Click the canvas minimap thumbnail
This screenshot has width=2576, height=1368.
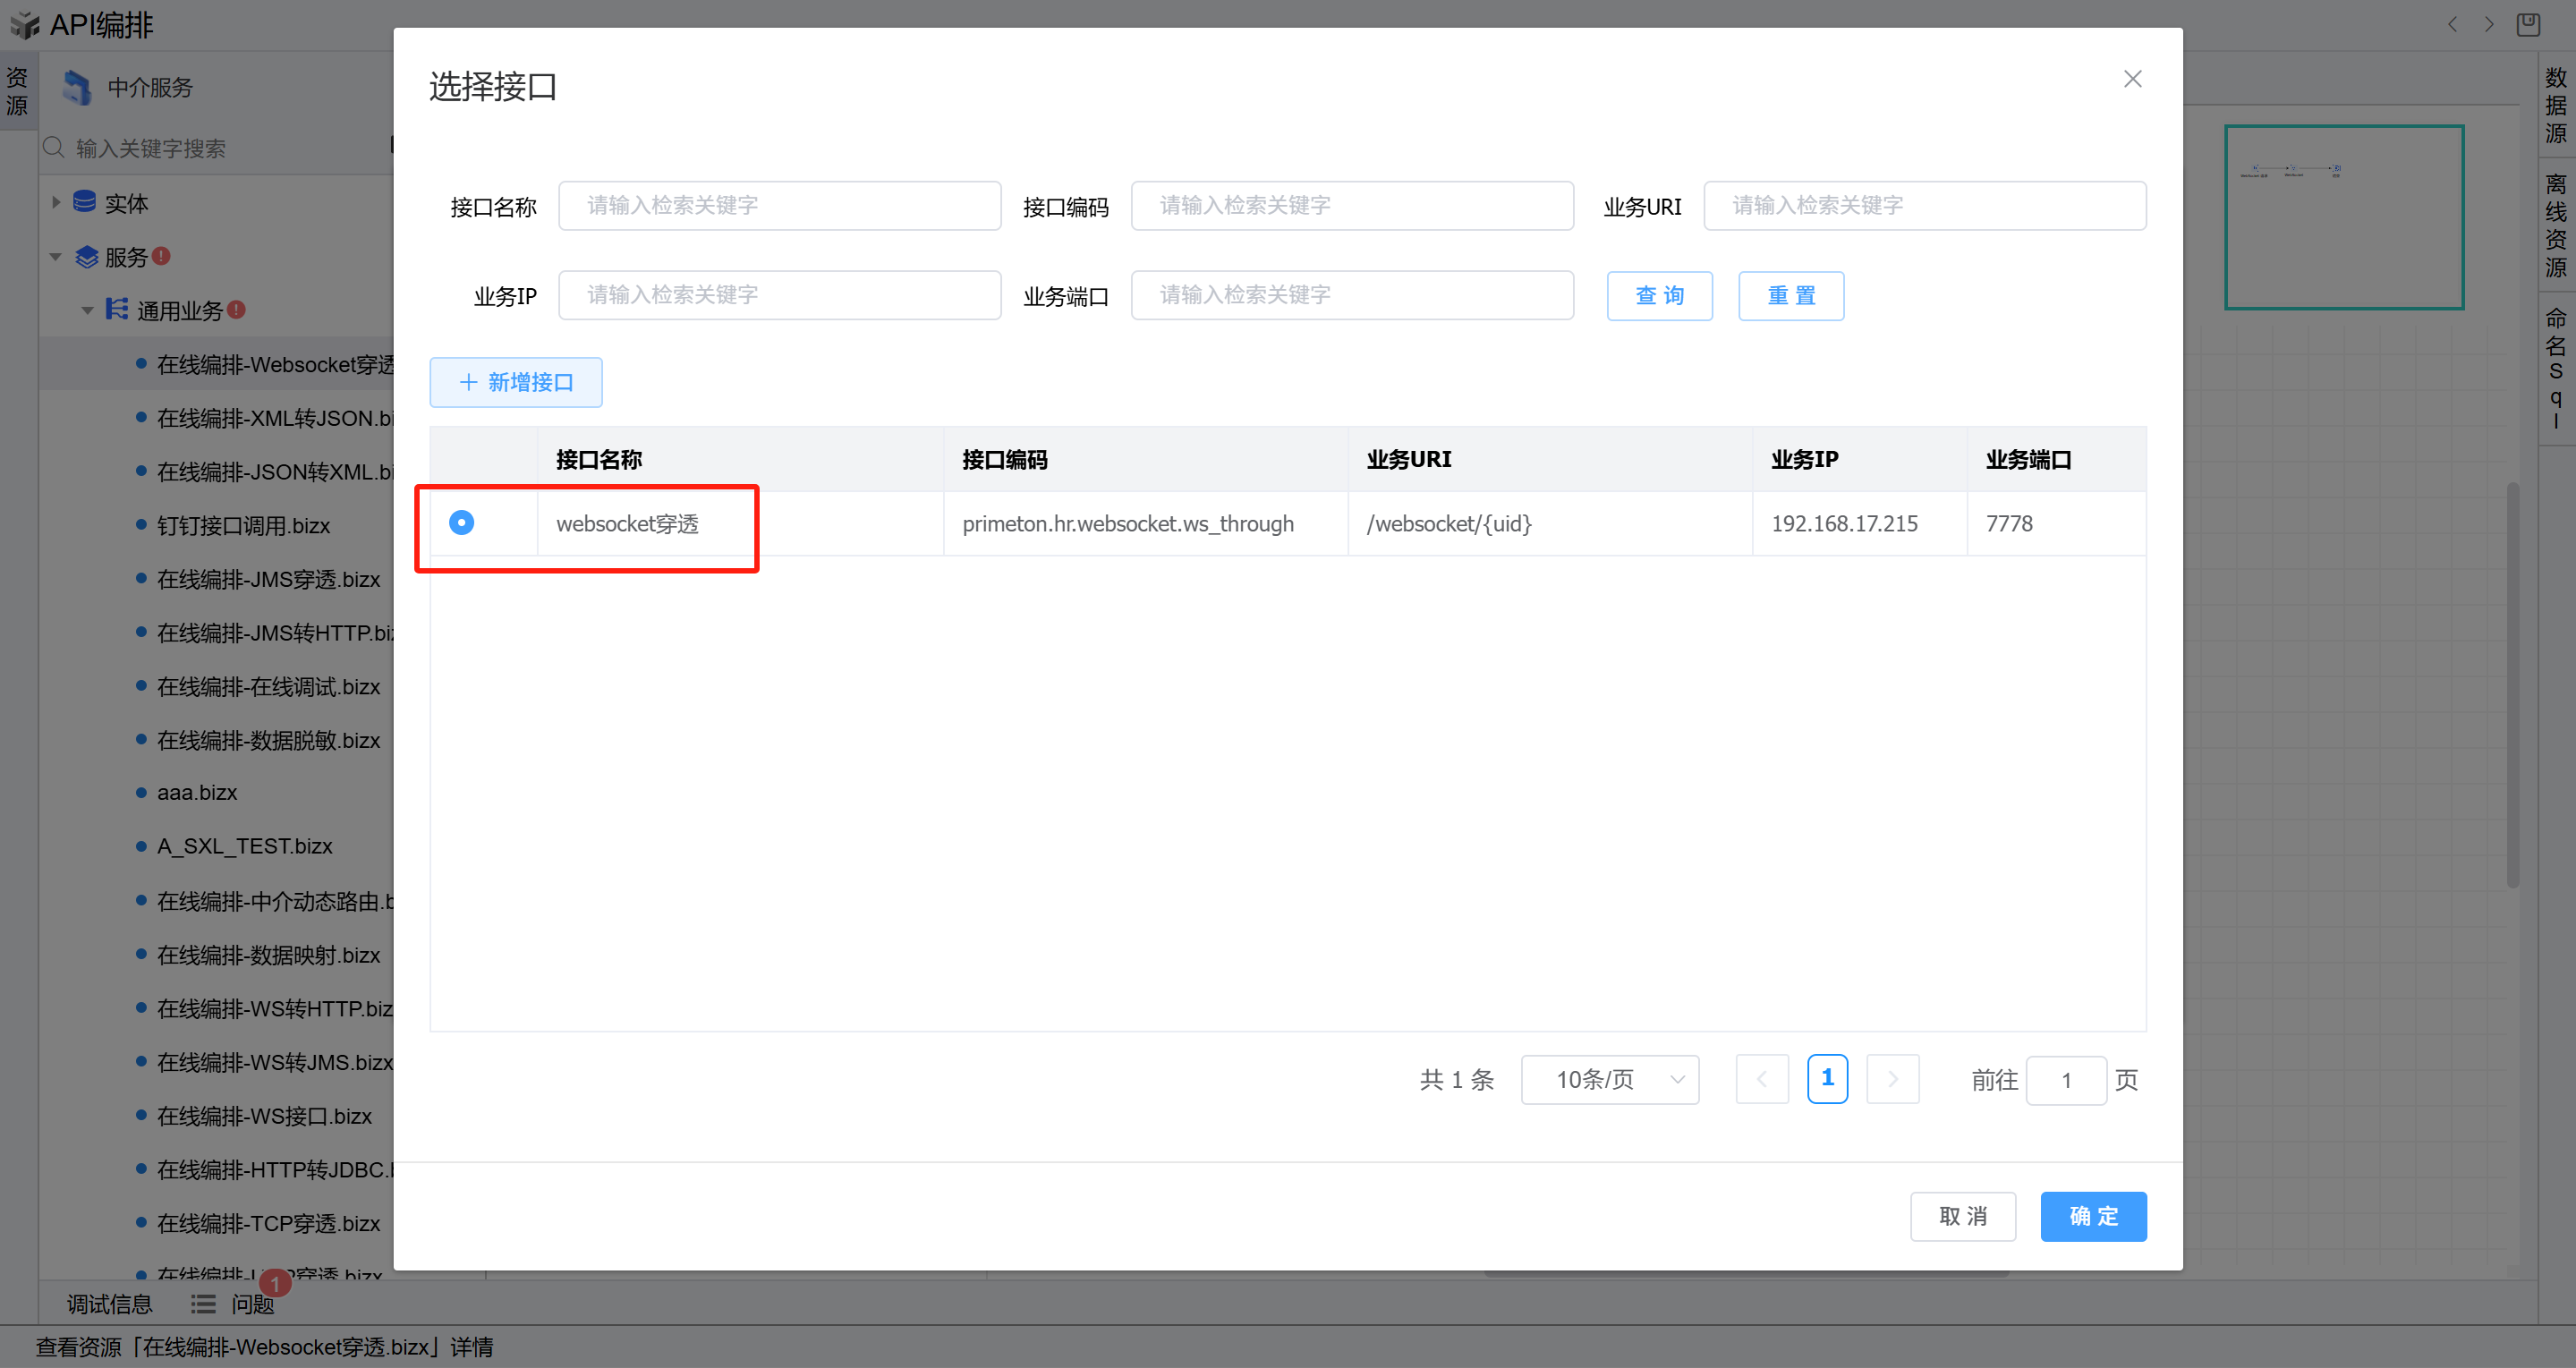pyautogui.click(x=2343, y=217)
